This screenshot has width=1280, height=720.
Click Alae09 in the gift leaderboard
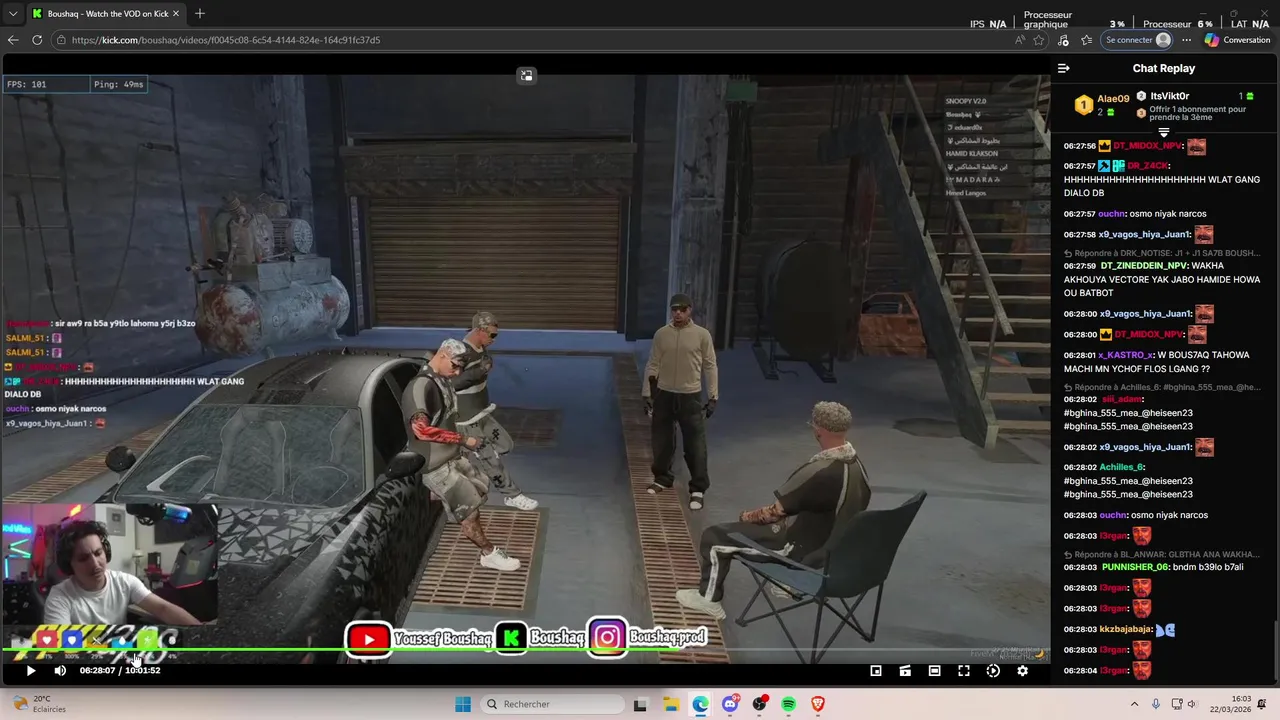tap(1113, 99)
